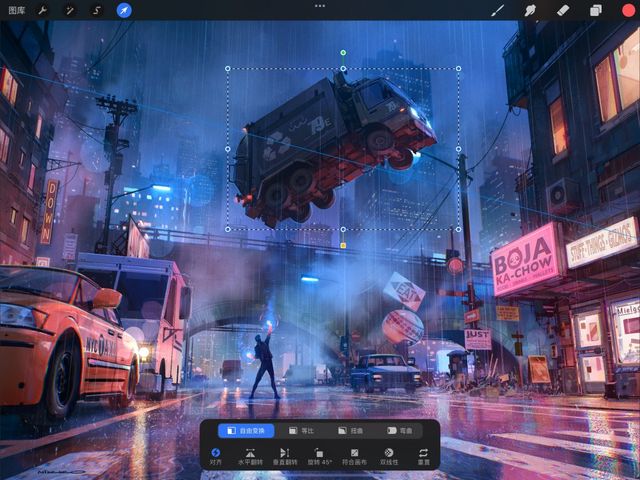Switch to 等比 uniform transform mode
Viewport: 640px width, 480px height.
point(301,430)
